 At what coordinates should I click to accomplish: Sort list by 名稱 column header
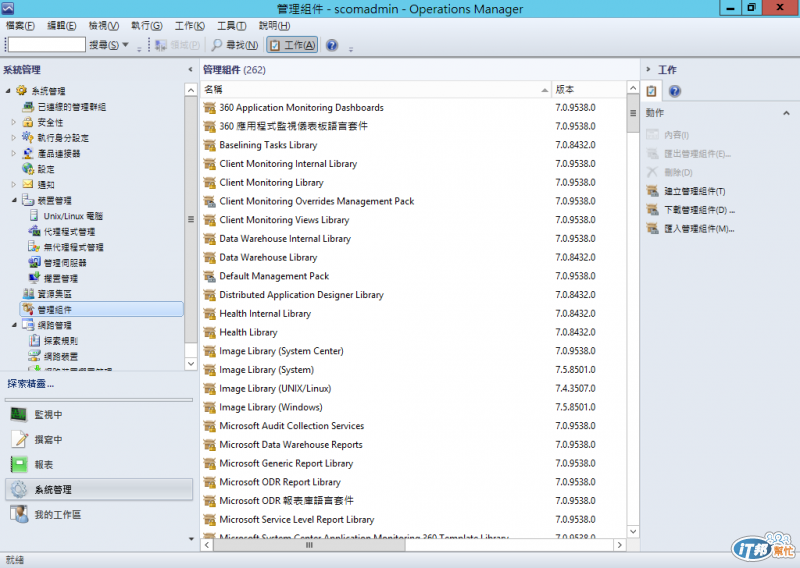[x=376, y=89]
